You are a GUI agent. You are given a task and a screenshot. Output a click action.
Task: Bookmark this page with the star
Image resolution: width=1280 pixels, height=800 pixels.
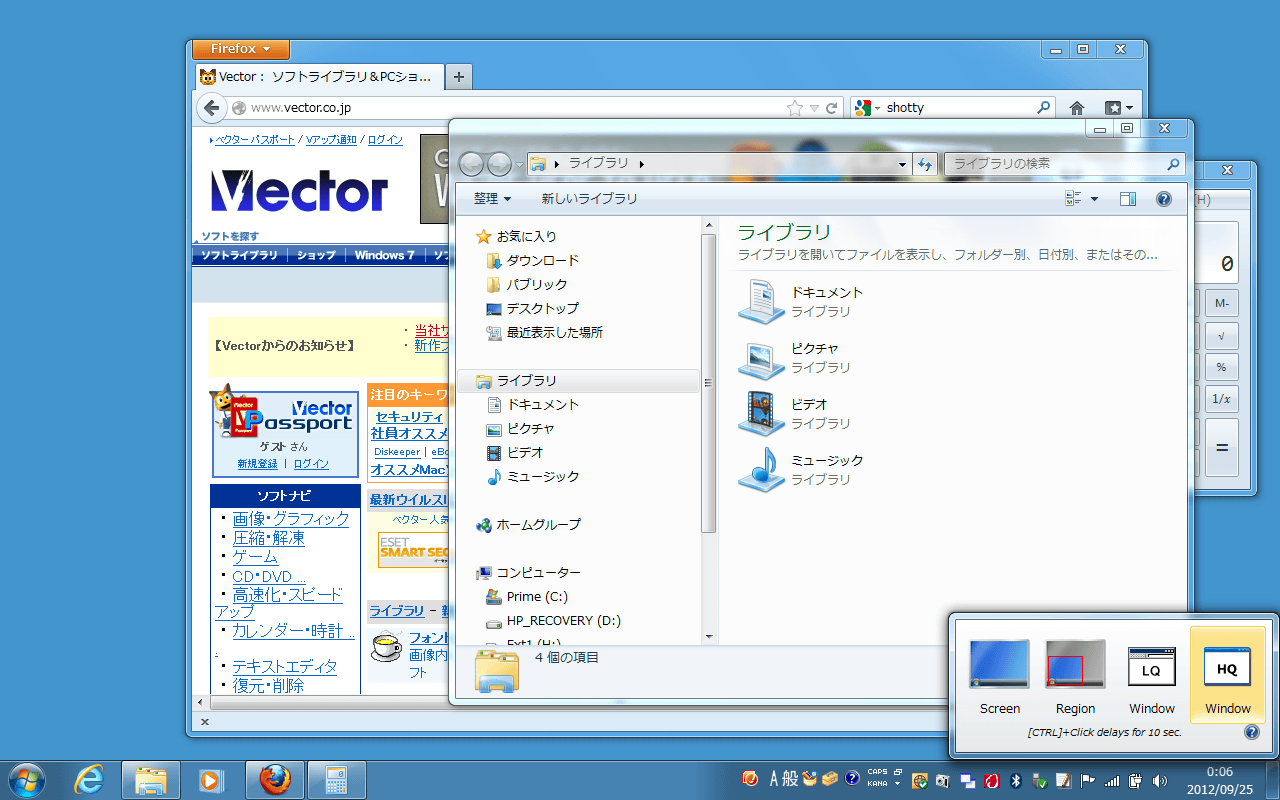coord(795,107)
